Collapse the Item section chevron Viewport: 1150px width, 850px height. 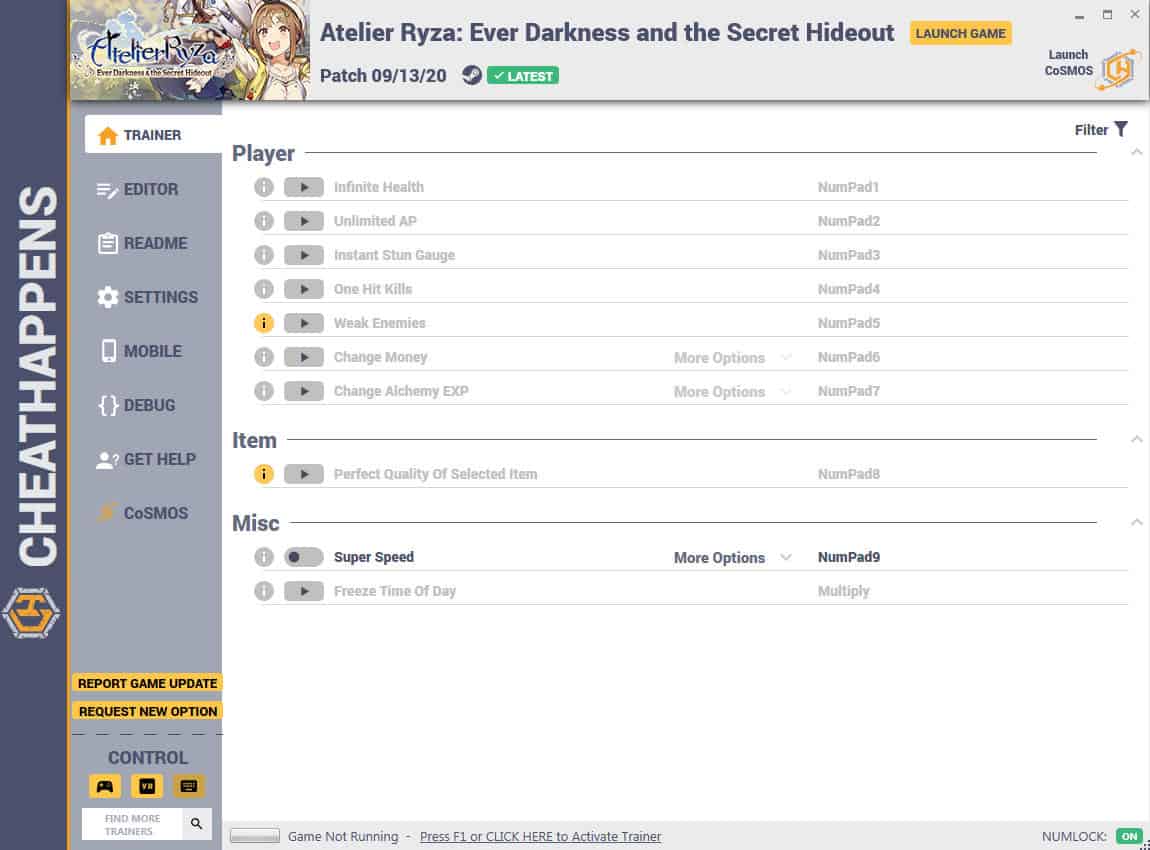(1136, 439)
